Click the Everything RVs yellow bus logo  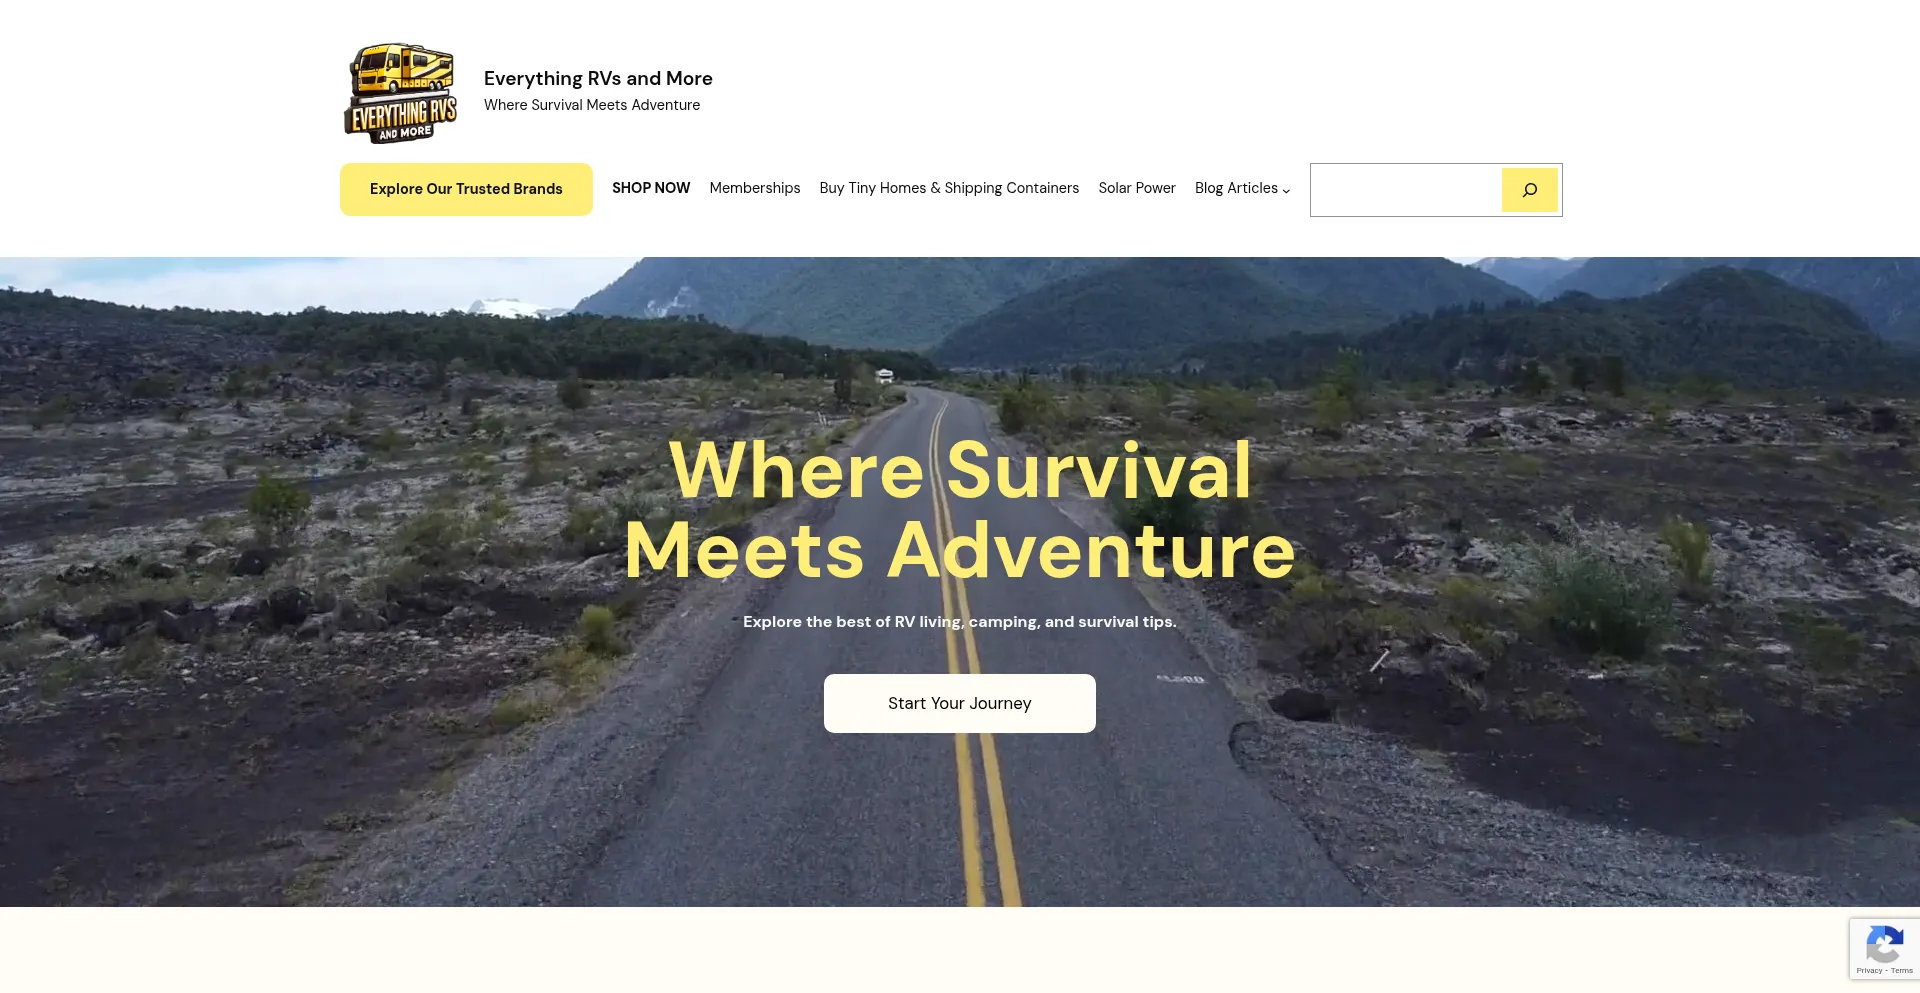[x=400, y=93]
